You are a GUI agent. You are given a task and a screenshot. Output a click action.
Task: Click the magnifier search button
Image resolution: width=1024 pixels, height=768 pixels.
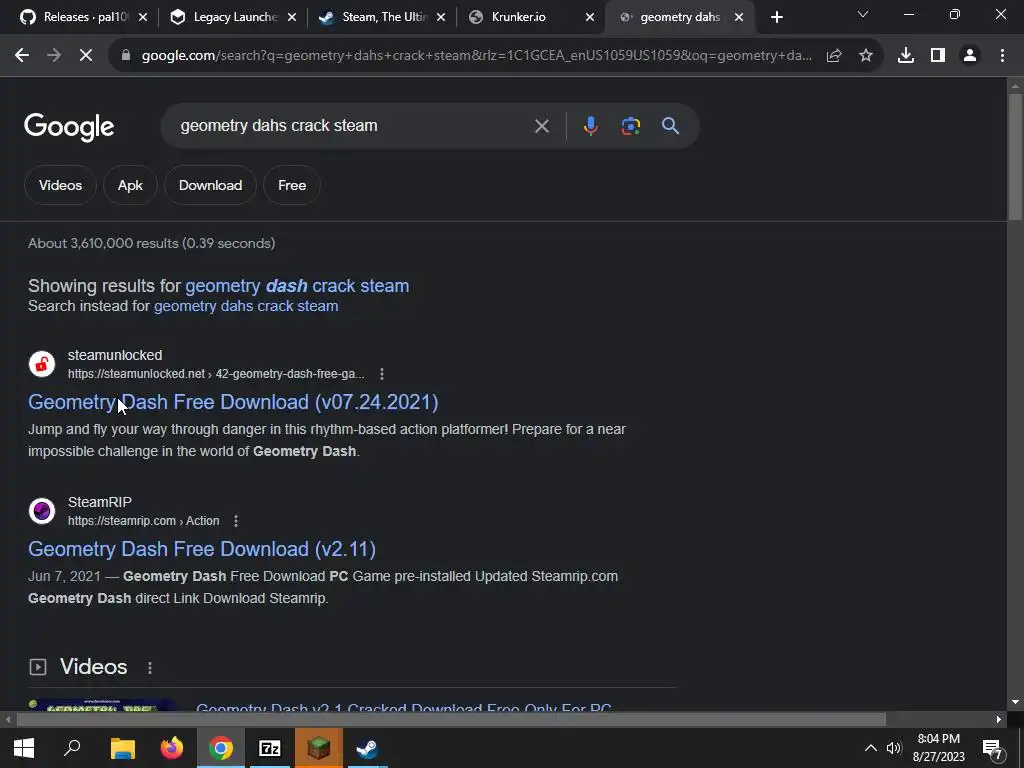point(671,126)
